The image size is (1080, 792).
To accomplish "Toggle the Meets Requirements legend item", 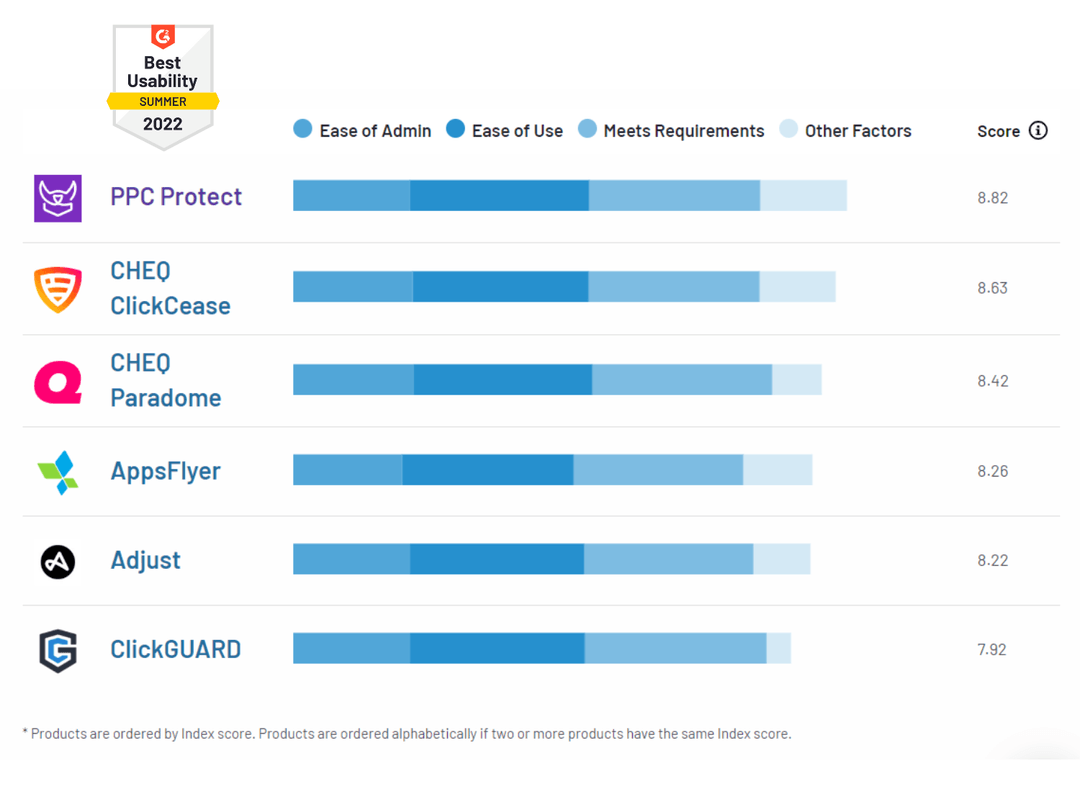I will 671,130.
